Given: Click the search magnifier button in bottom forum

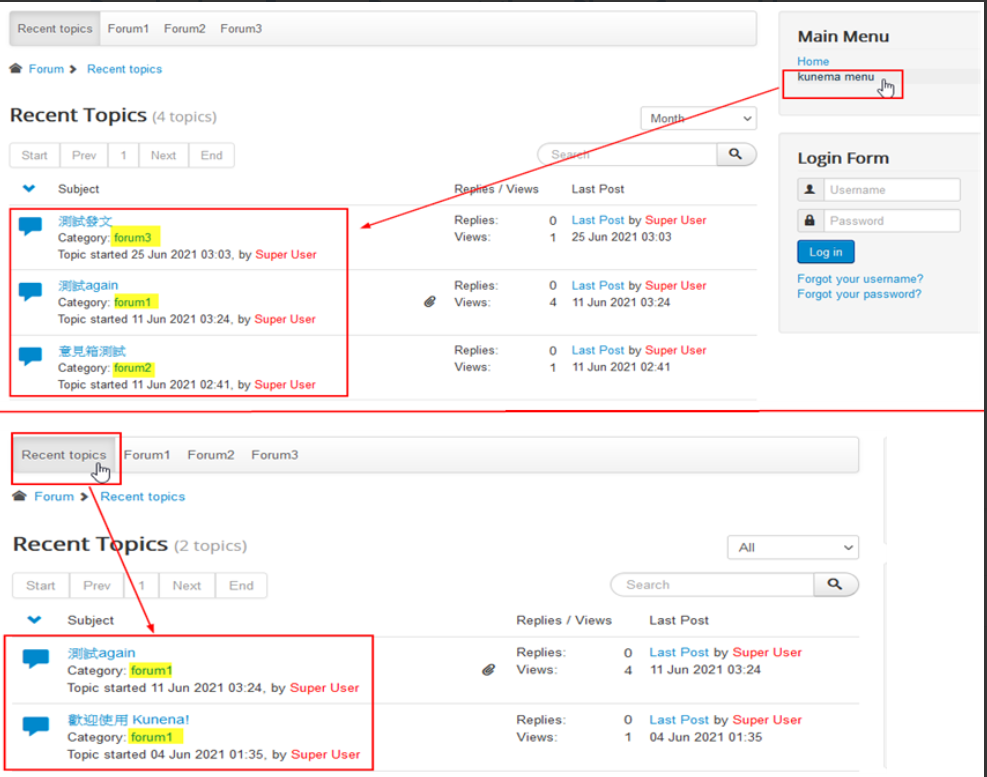Looking at the screenshot, I should [835, 584].
